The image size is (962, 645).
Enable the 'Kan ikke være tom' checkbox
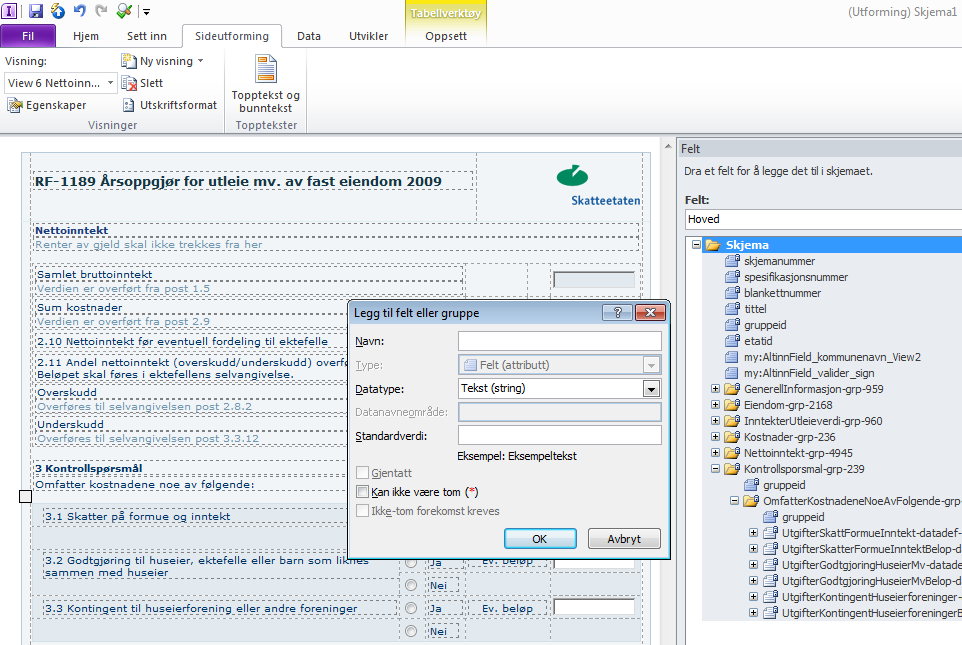tap(363, 492)
